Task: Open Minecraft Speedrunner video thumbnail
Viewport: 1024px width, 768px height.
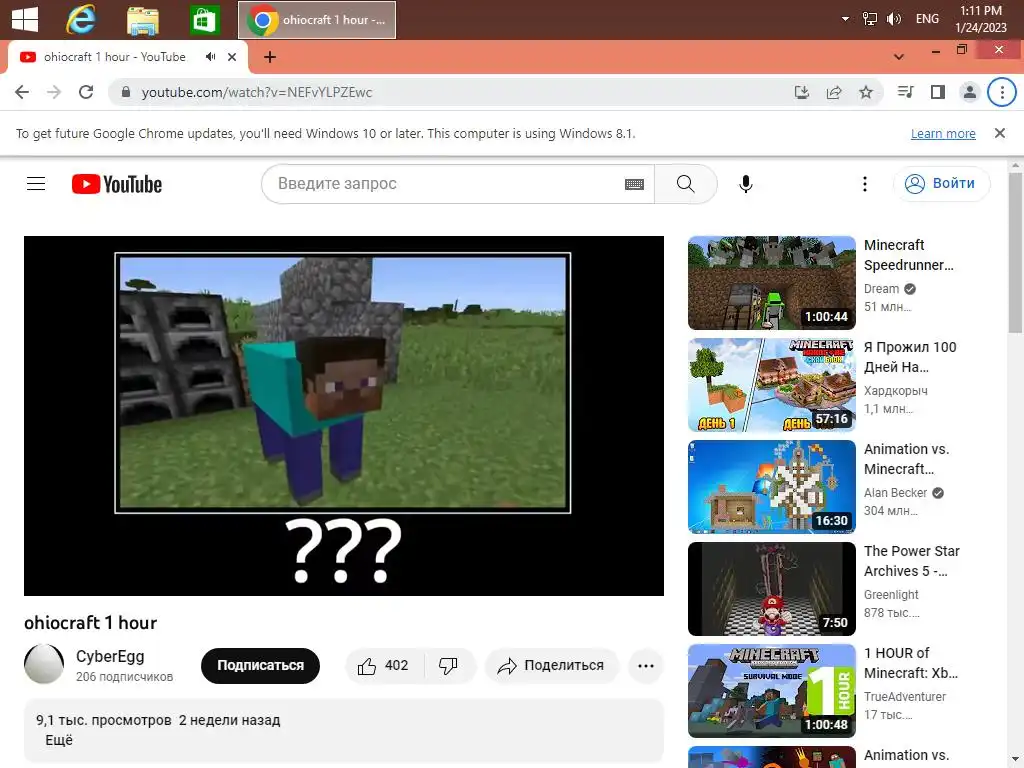Action: coord(771,283)
